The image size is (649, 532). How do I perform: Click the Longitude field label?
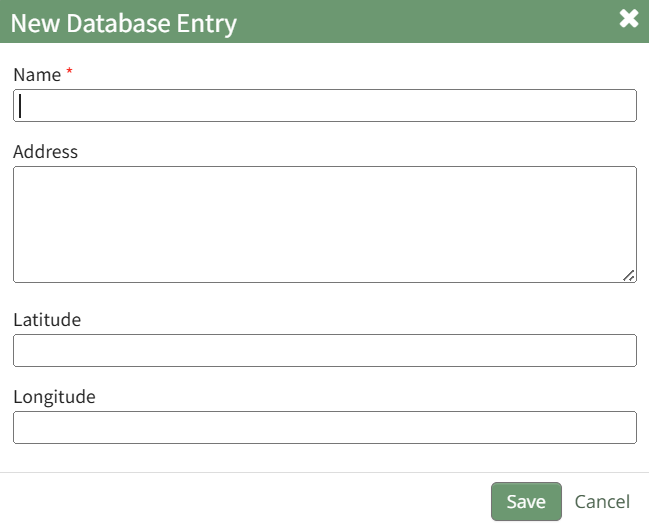coord(54,397)
